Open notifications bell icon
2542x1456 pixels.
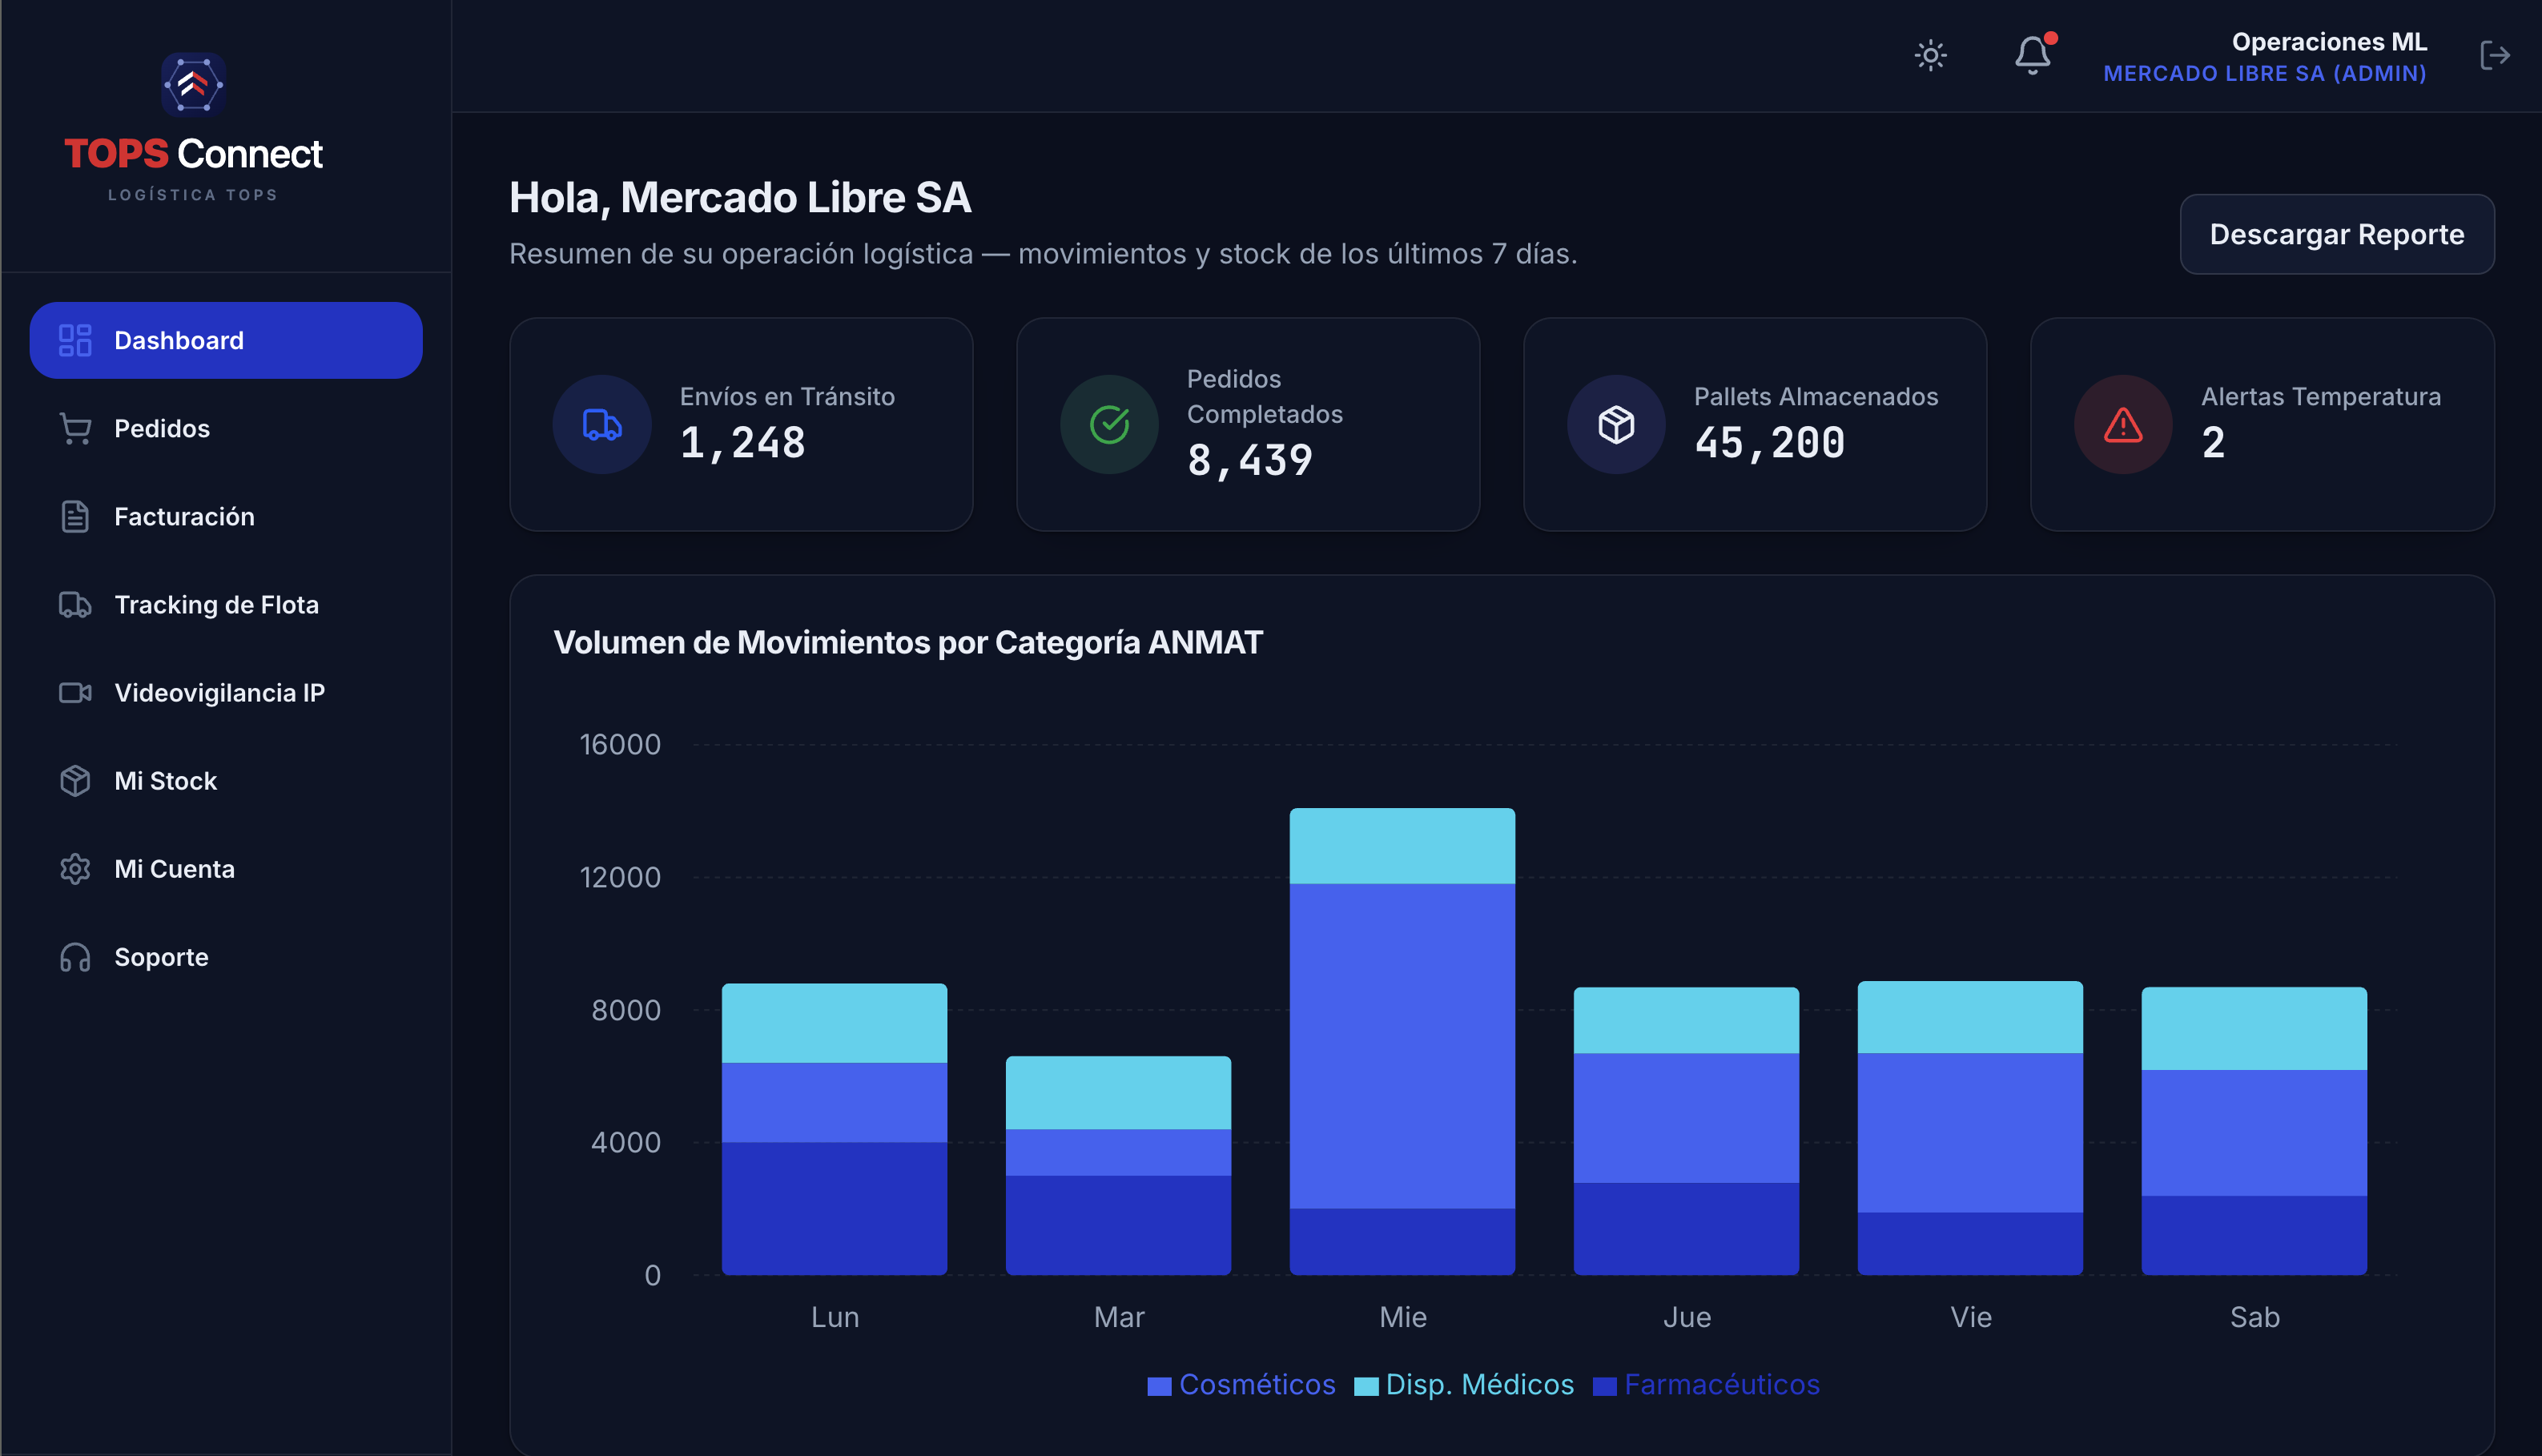(x=2032, y=55)
